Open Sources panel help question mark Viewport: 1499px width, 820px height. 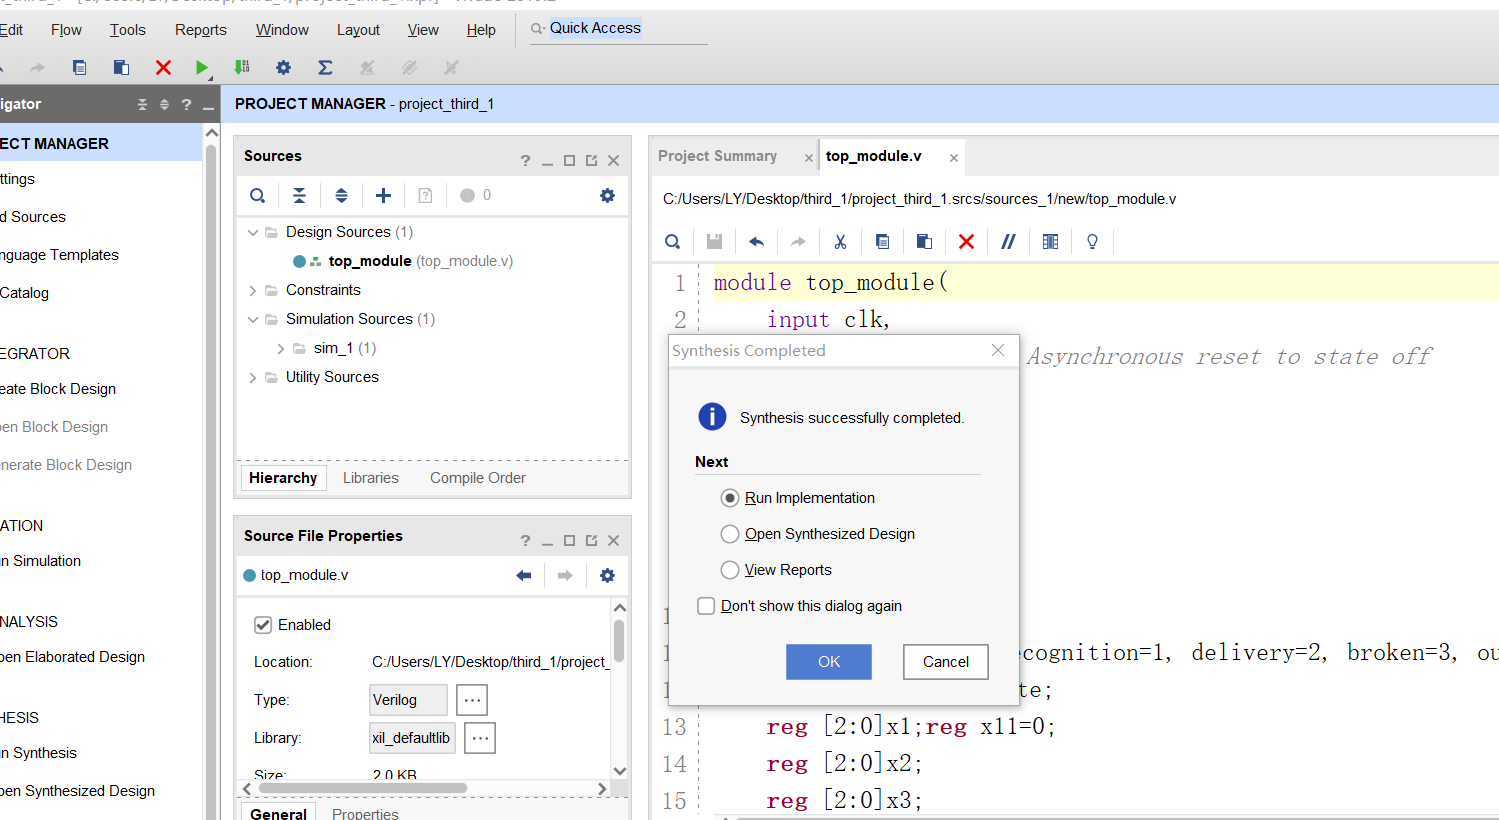[x=525, y=160]
